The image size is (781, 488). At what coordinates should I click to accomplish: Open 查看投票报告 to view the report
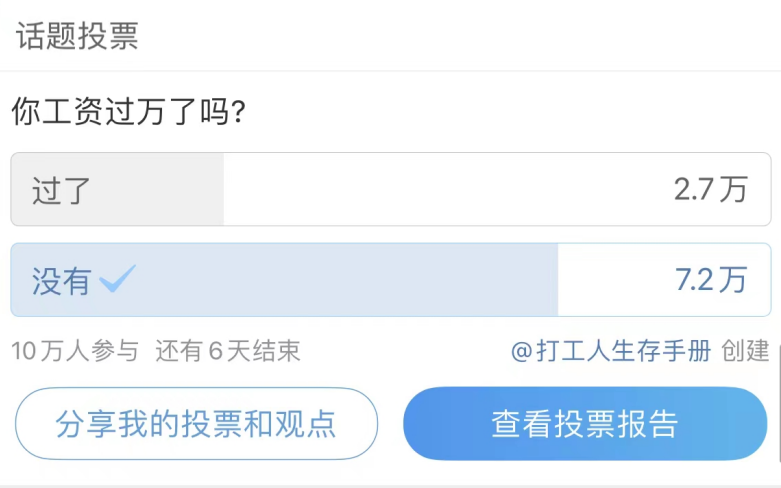585,424
